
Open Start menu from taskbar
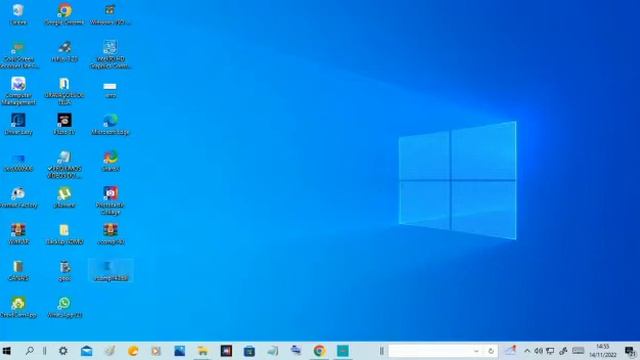7,351
